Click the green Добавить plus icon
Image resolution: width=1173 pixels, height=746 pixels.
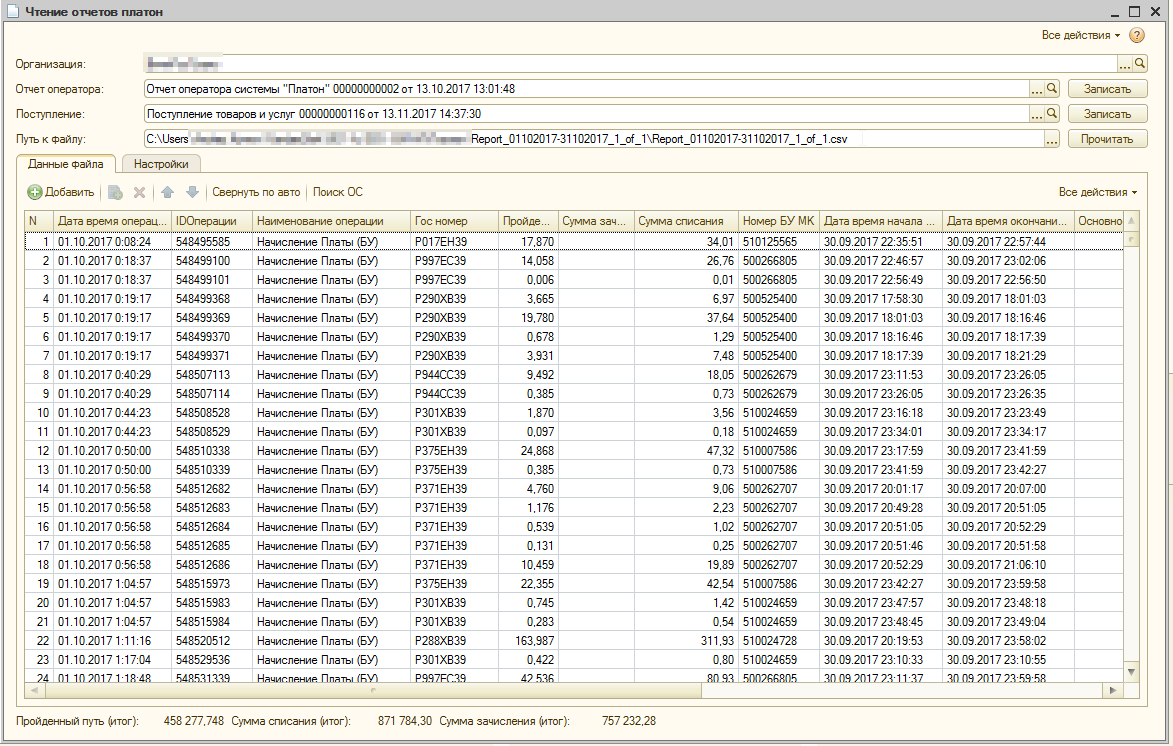pyautogui.click(x=34, y=192)
